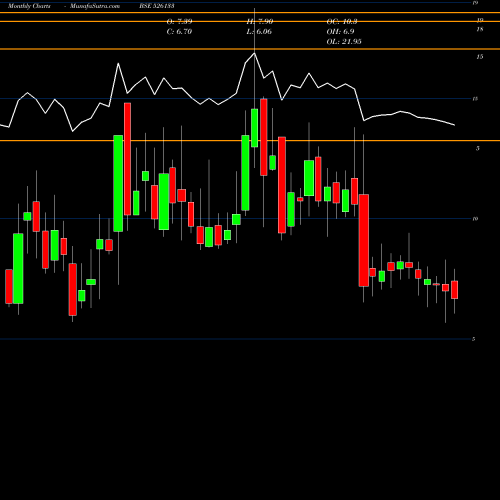Click the 'OH: 6.9' readout

coord(340,32)
